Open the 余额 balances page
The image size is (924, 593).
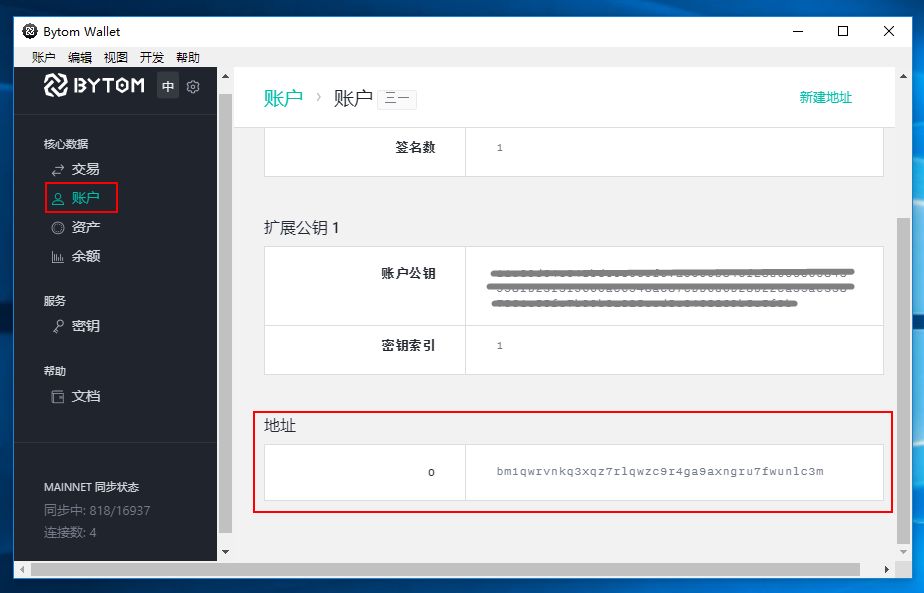click(x=85, y=256)
